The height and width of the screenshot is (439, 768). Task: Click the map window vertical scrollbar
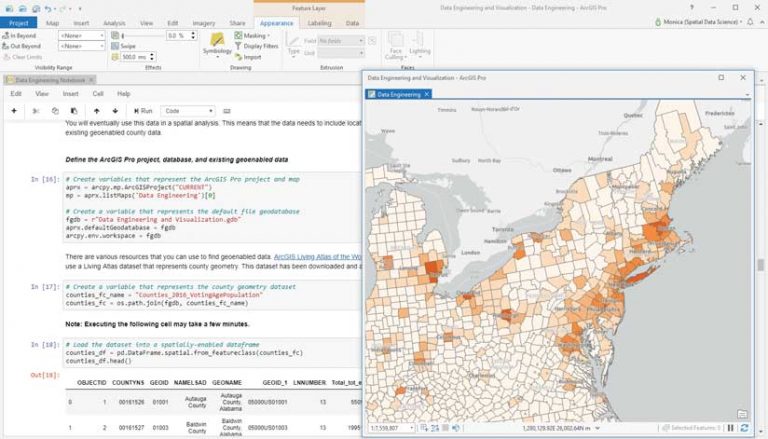click(761, 264)
